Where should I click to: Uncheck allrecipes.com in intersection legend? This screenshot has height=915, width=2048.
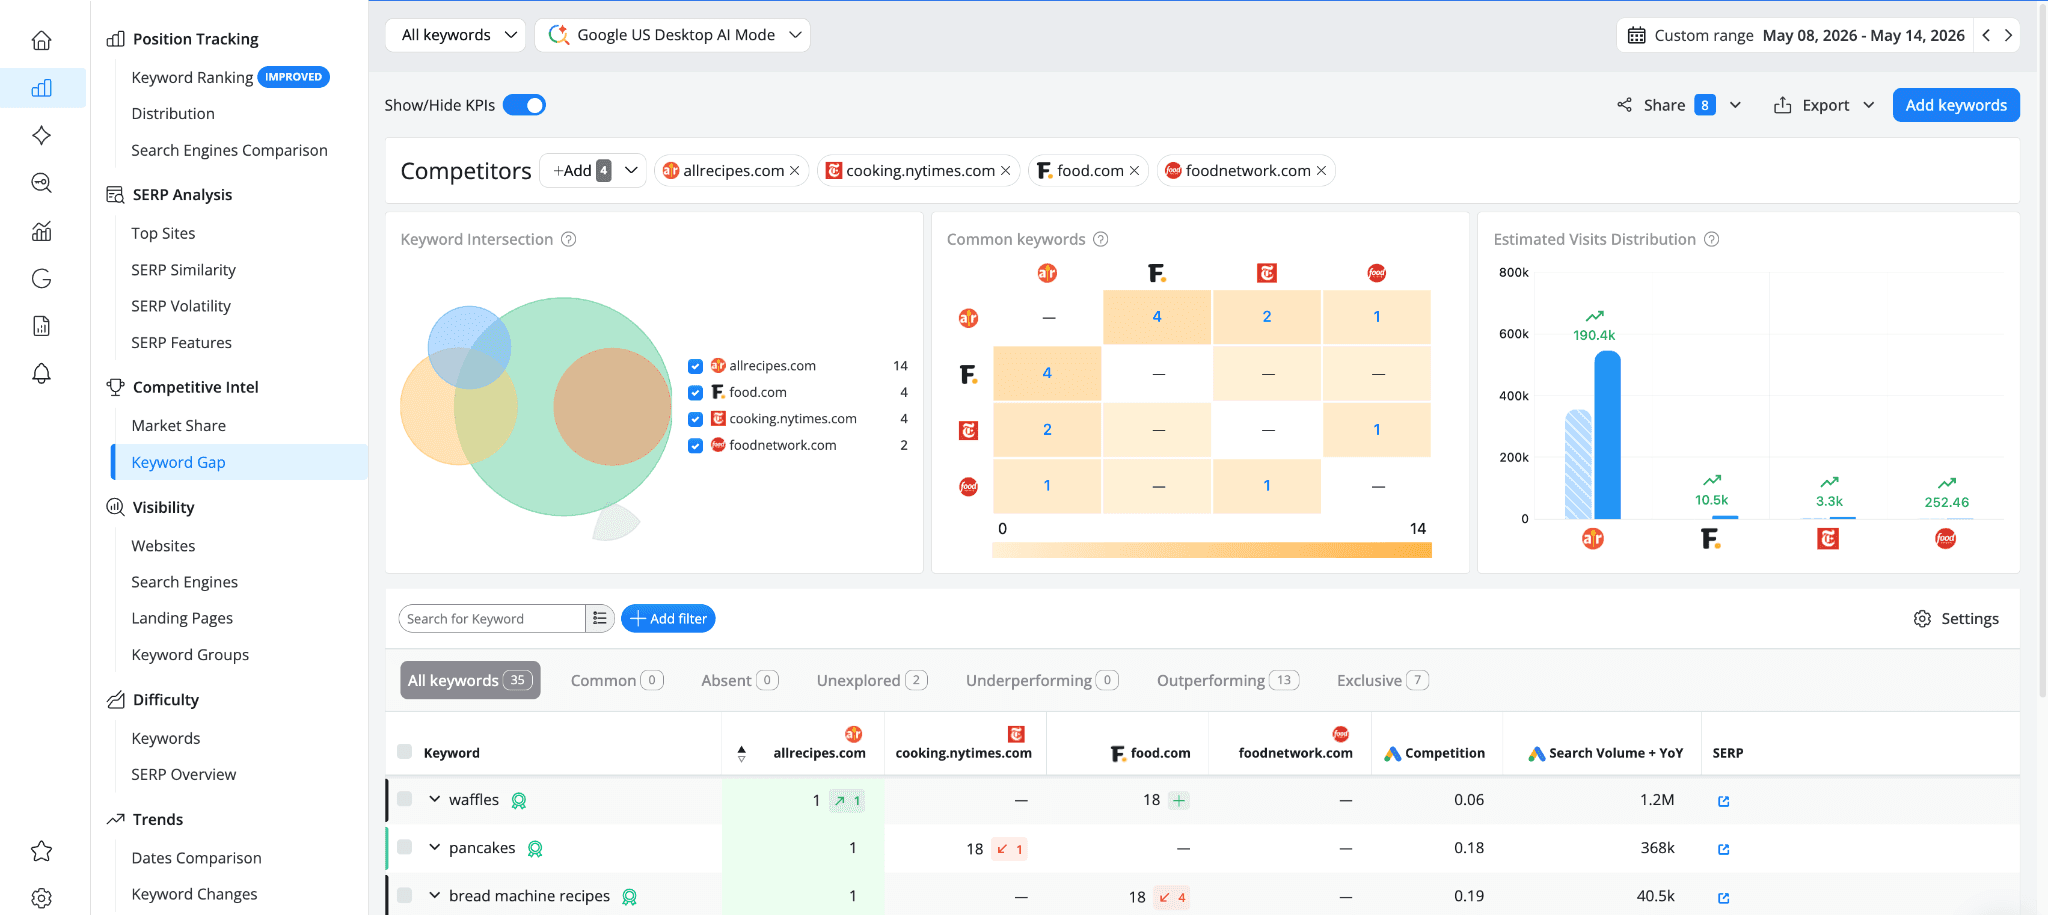coord(695,366)
